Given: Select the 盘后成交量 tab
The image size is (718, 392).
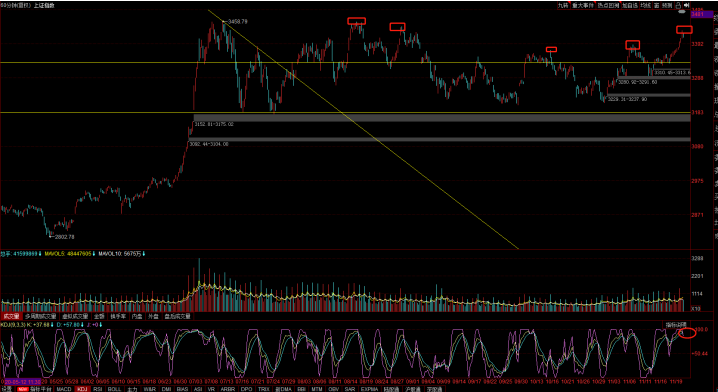Looking at the screenshot, I should 178,316.
